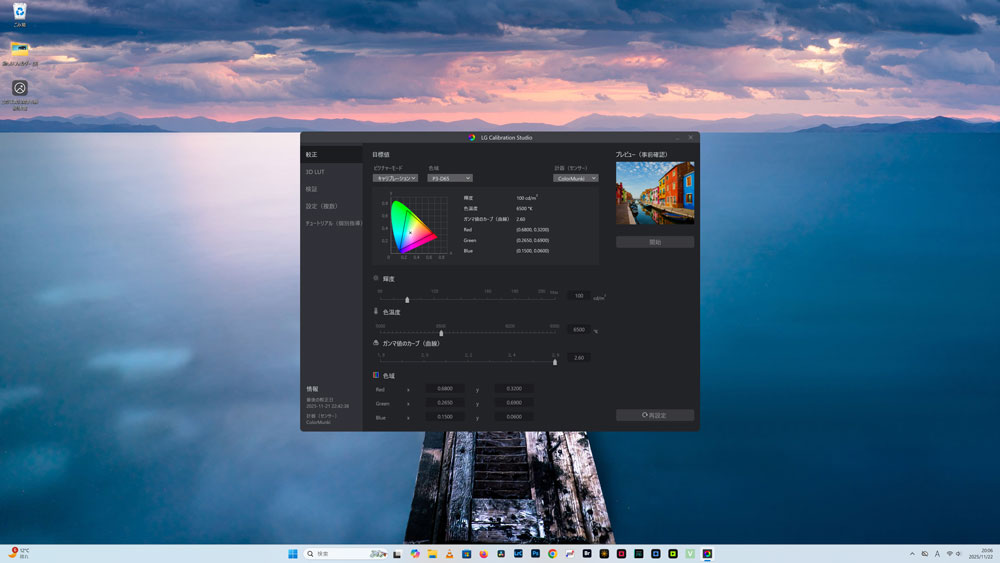Launch VLC media player from taskbar
The height and width of the screenshot is (563, 1000).
point(449,553)
